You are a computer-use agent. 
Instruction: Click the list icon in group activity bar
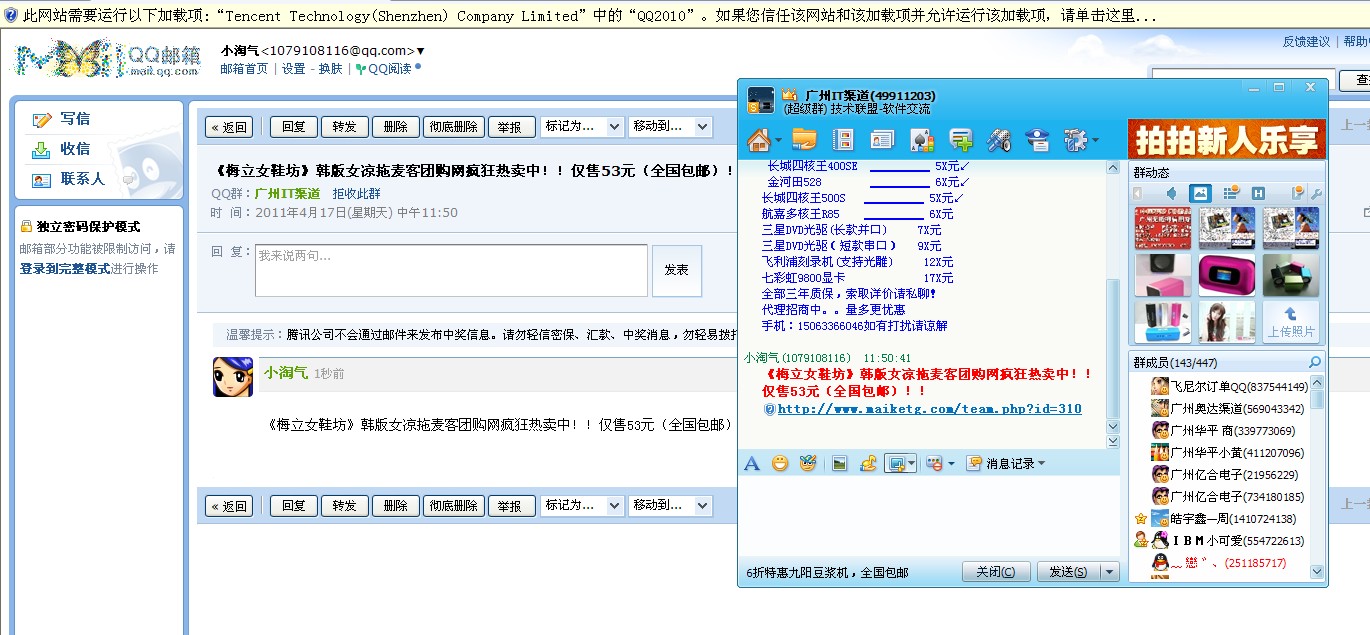(1231, 193)
